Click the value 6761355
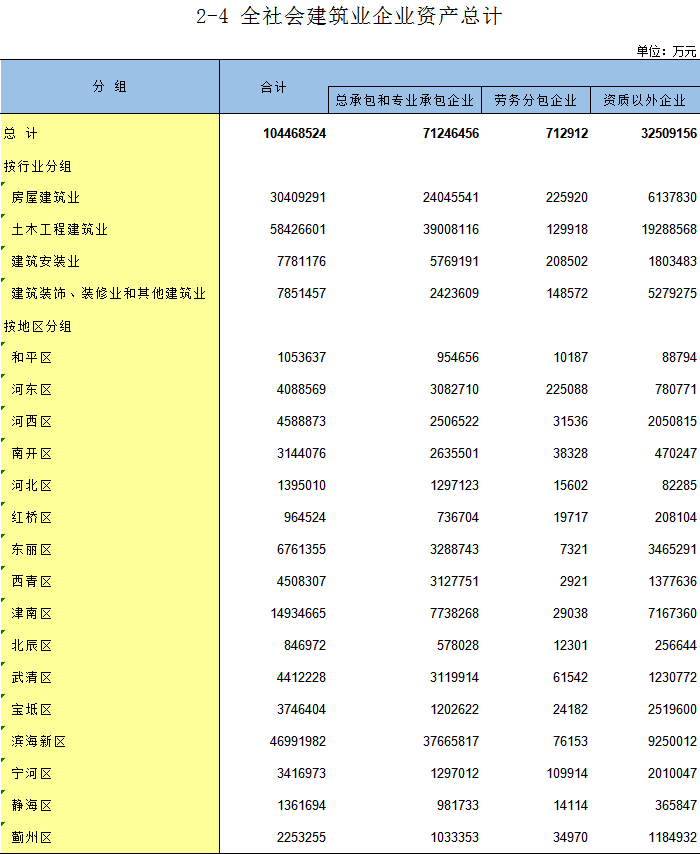 coord(301,550)
